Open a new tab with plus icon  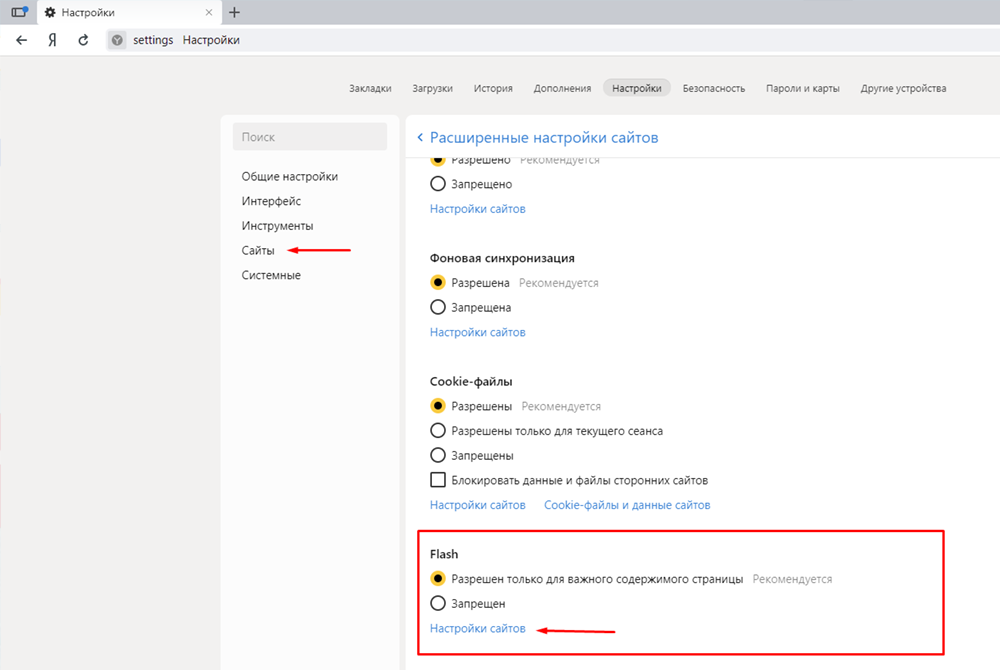tap(234, 13)
